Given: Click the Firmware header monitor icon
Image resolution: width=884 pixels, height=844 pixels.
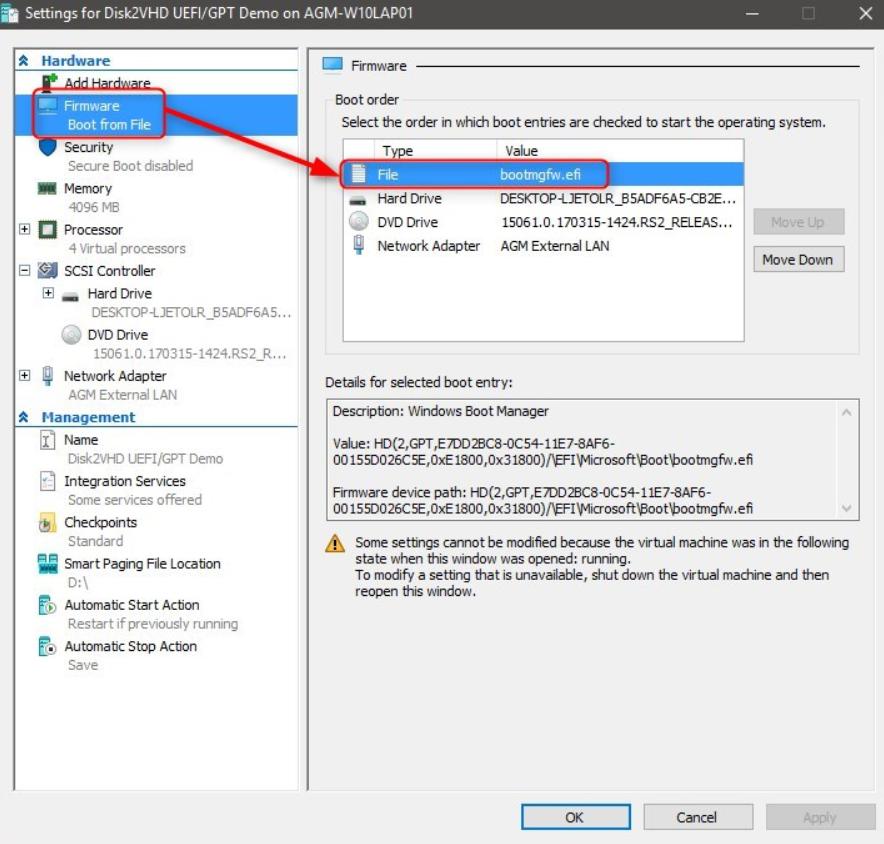Looking at the screenshot, I should [x=333, y=65].
